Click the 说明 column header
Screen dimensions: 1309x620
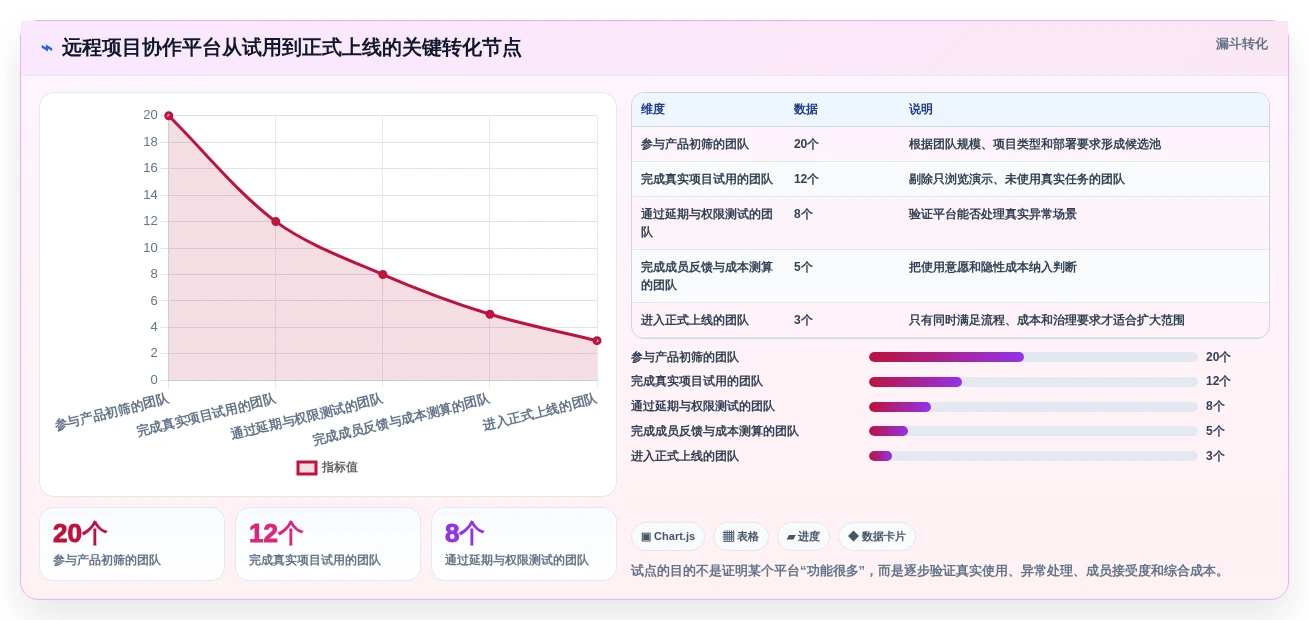coord(921,109)
